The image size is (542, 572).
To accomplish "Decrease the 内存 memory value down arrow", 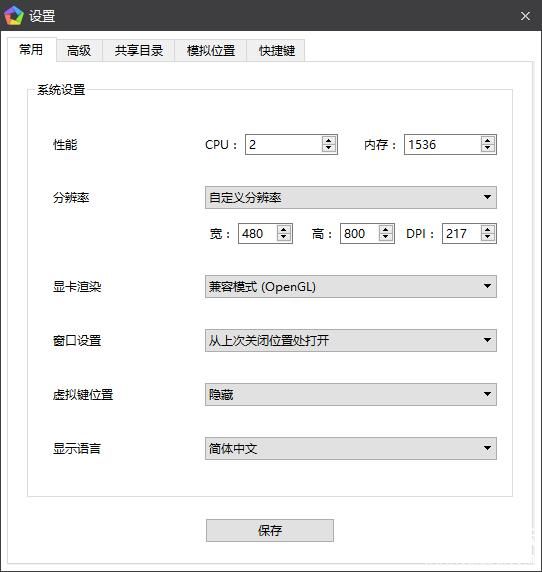I will coord(487,148).
